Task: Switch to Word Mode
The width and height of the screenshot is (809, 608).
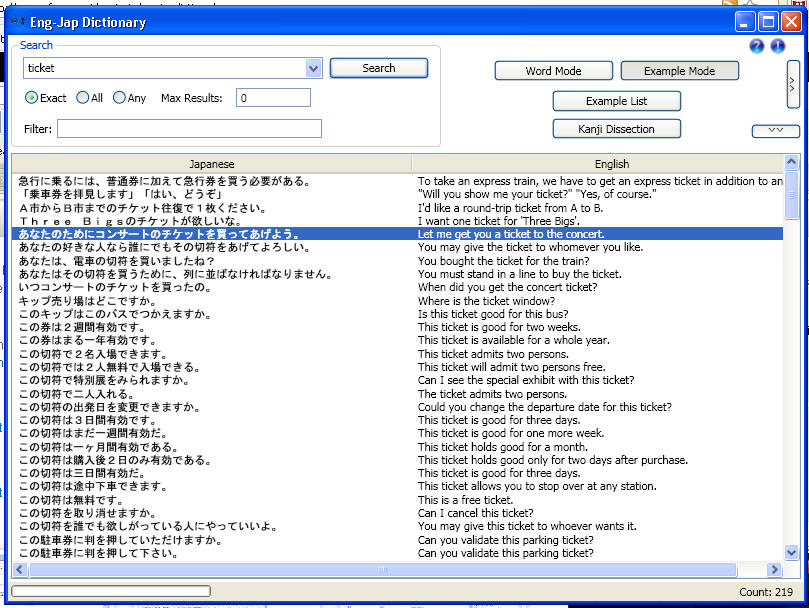Action: 553,71
